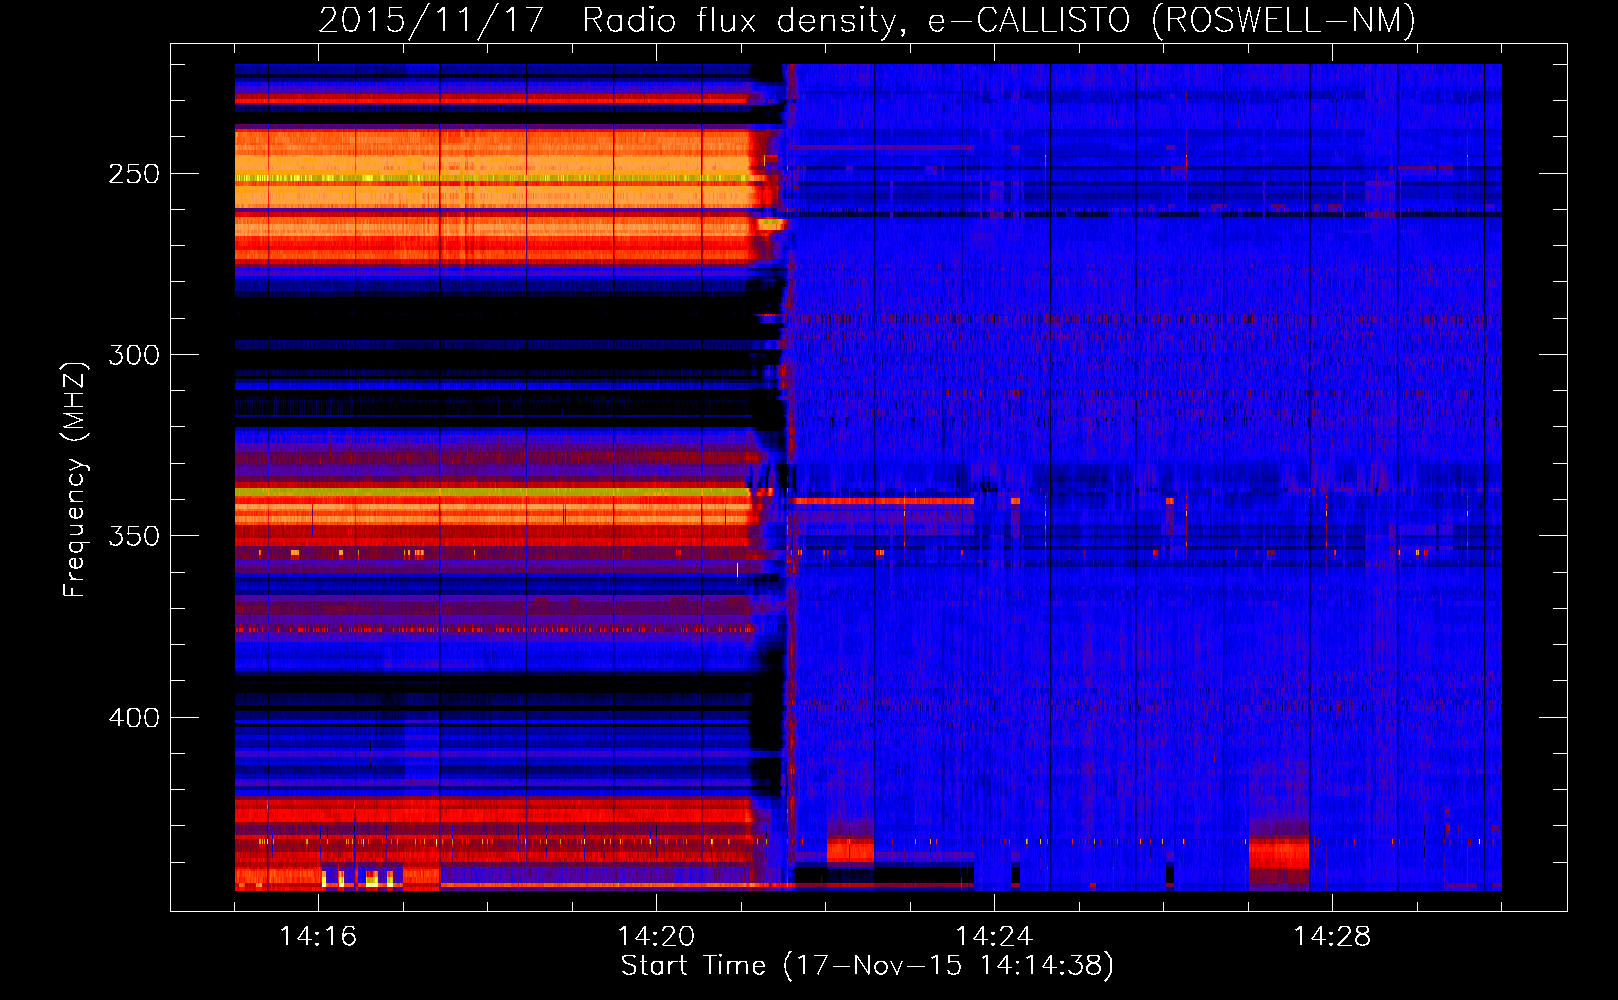The image size is (1618, 1000).
Task: Click the 300 frequency axis label
Action: [x=134, y=355]
